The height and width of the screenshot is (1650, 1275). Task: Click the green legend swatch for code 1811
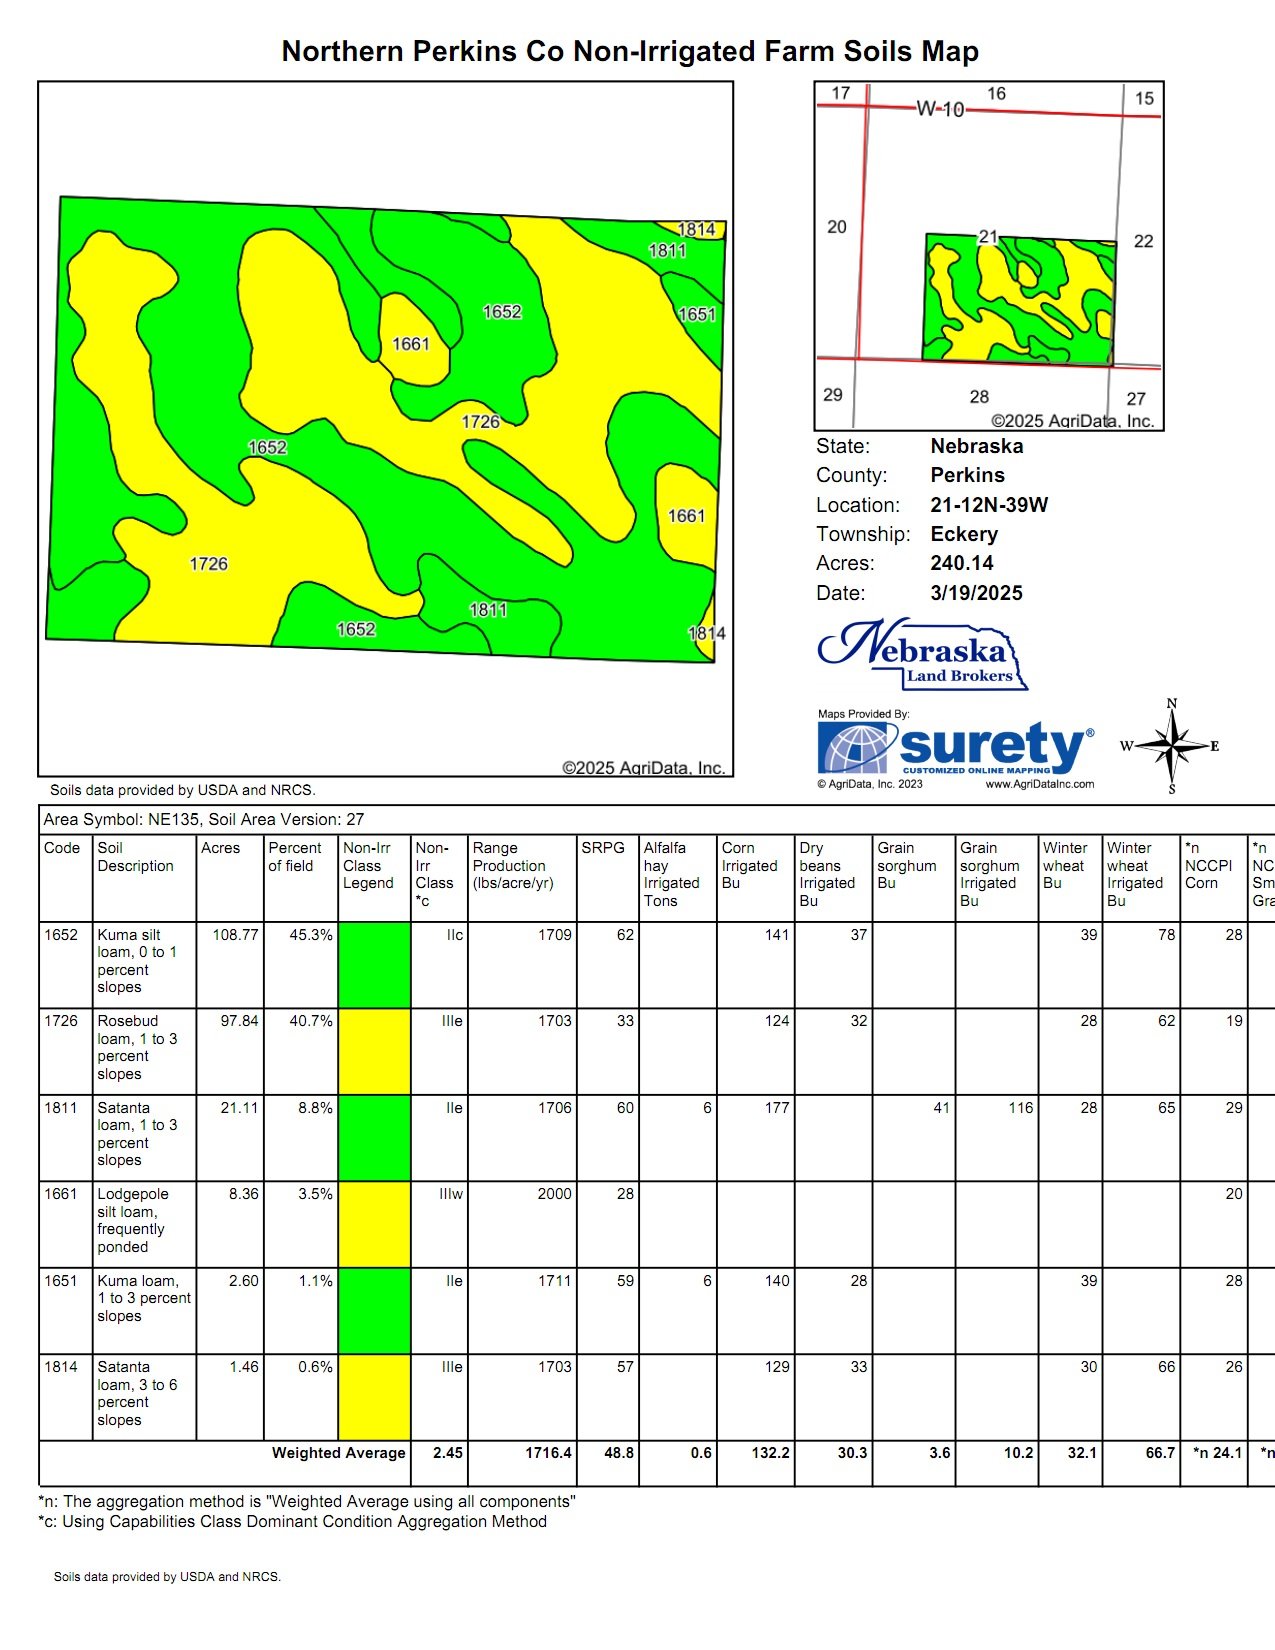tap(374, 1138)
